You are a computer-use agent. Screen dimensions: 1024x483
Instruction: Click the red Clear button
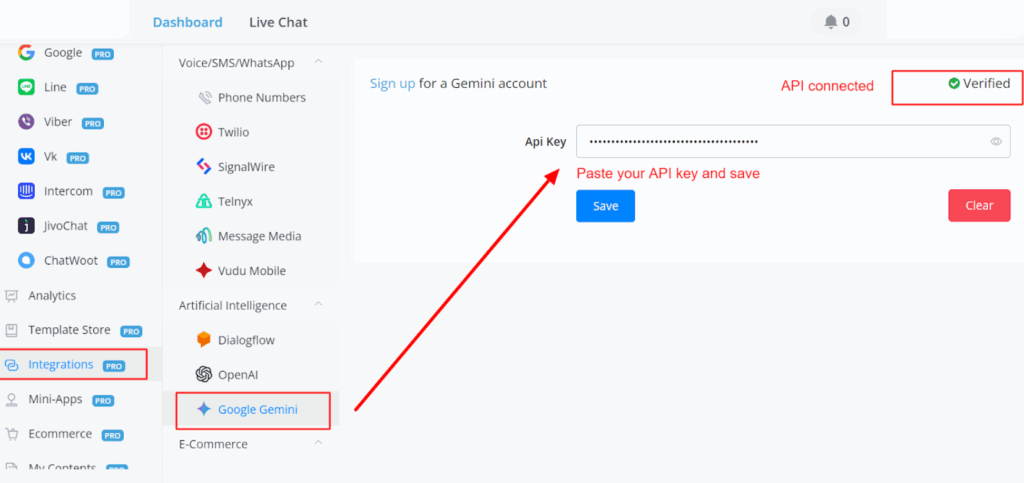[979, 206]
